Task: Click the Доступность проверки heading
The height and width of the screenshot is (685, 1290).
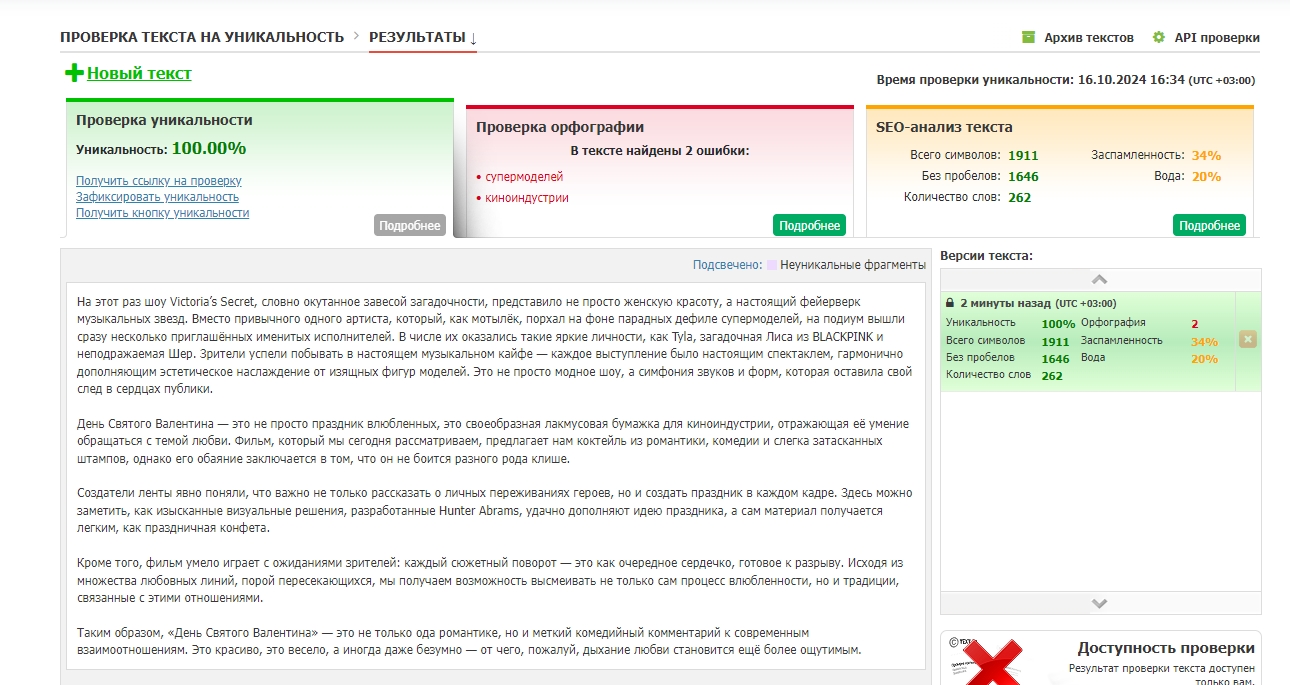Action: coord(1166,648)
